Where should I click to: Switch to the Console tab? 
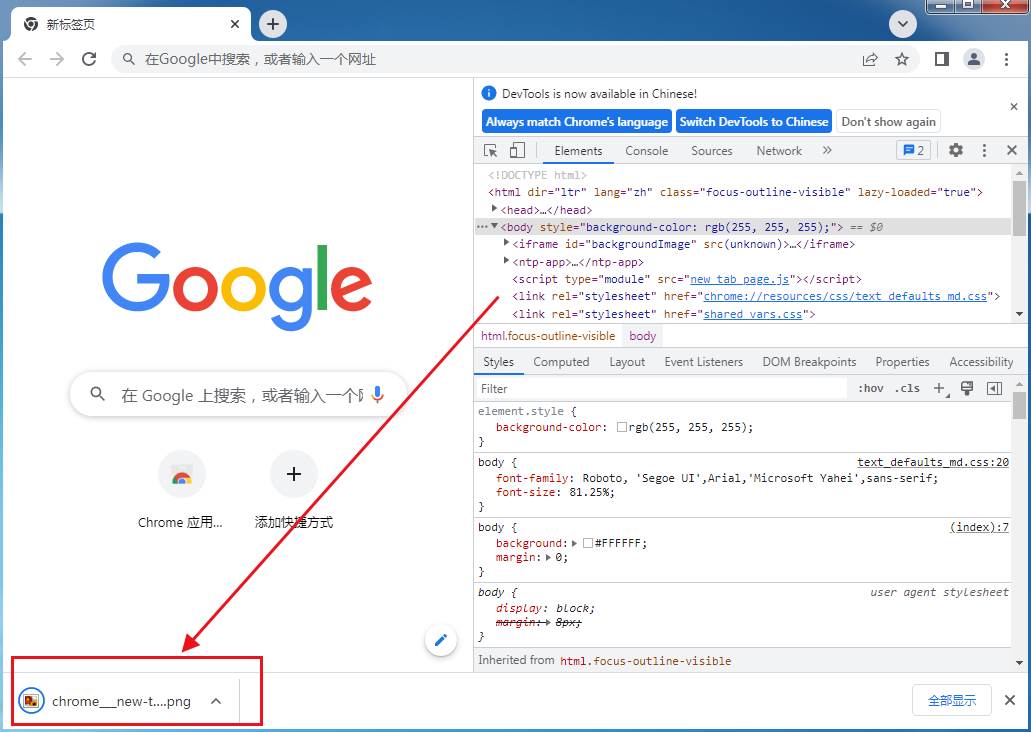click(646, 151)
